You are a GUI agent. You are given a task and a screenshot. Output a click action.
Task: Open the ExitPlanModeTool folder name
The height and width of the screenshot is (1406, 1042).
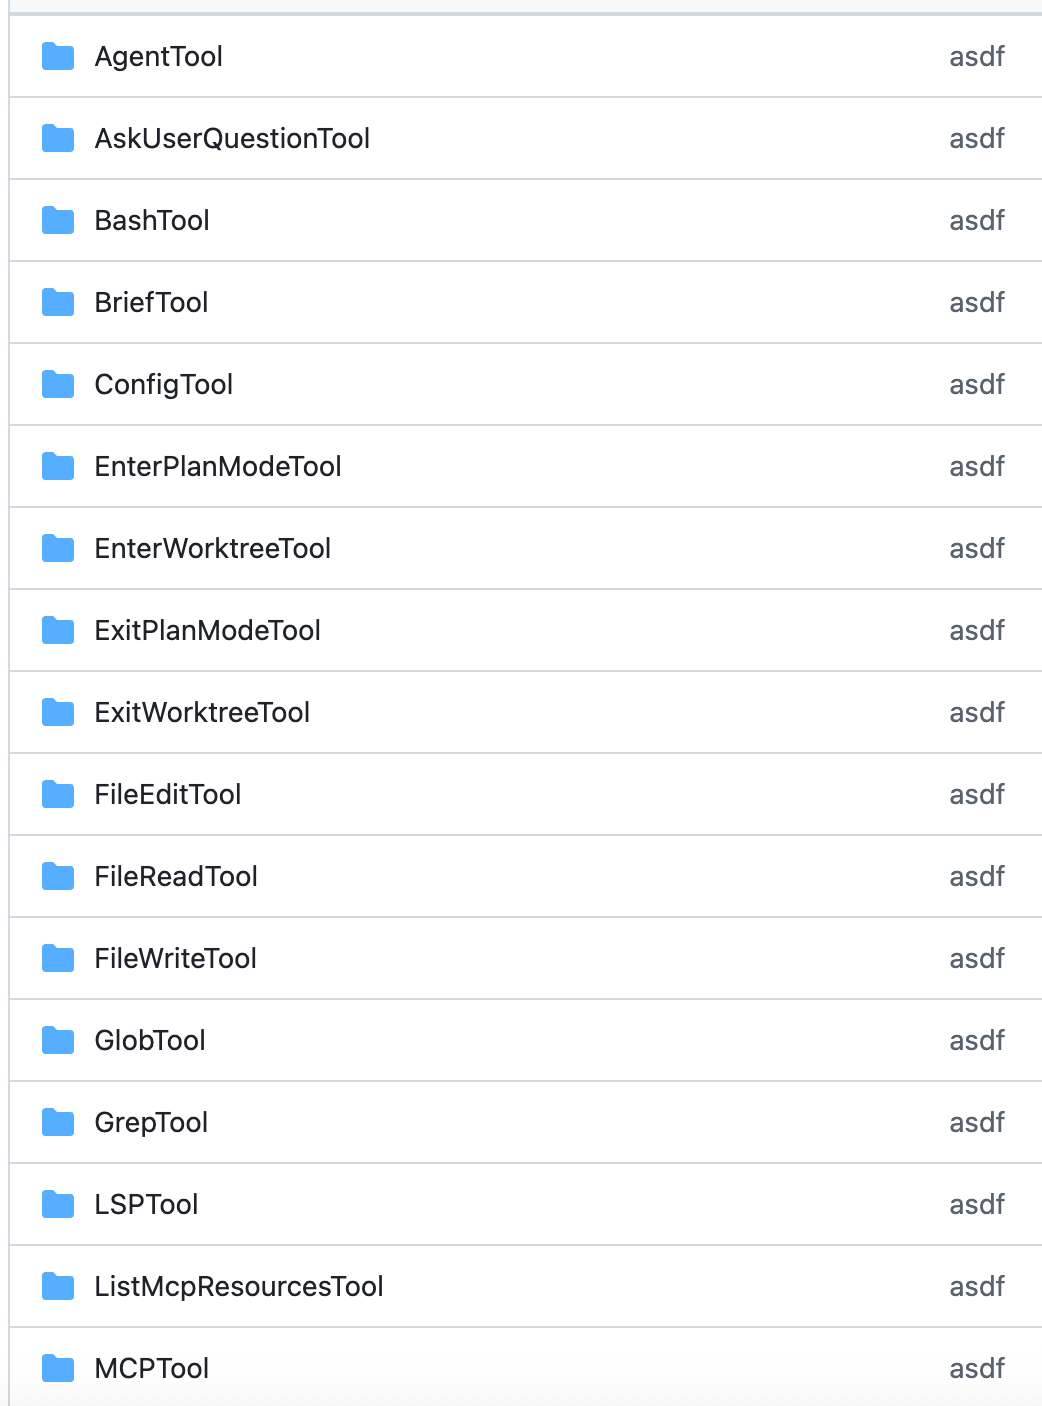(x=207, y=631)
